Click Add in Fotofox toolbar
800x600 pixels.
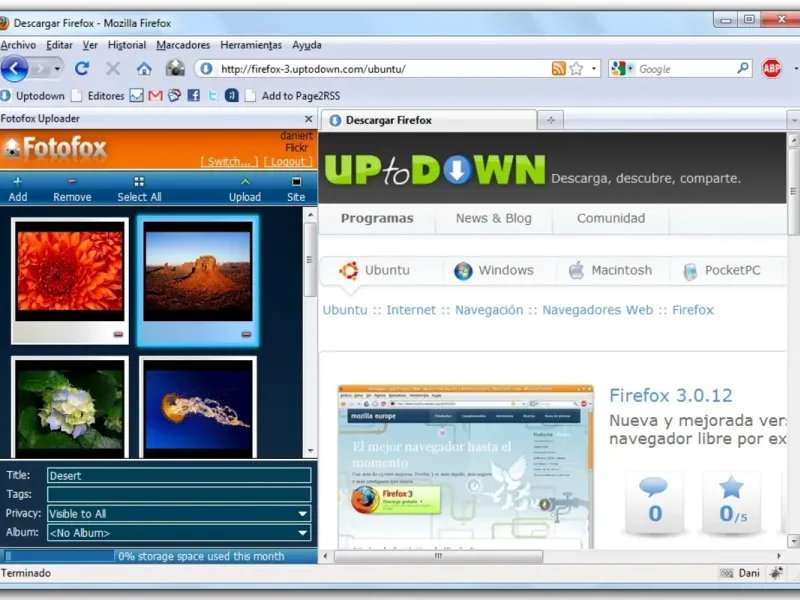coord(18,189)
